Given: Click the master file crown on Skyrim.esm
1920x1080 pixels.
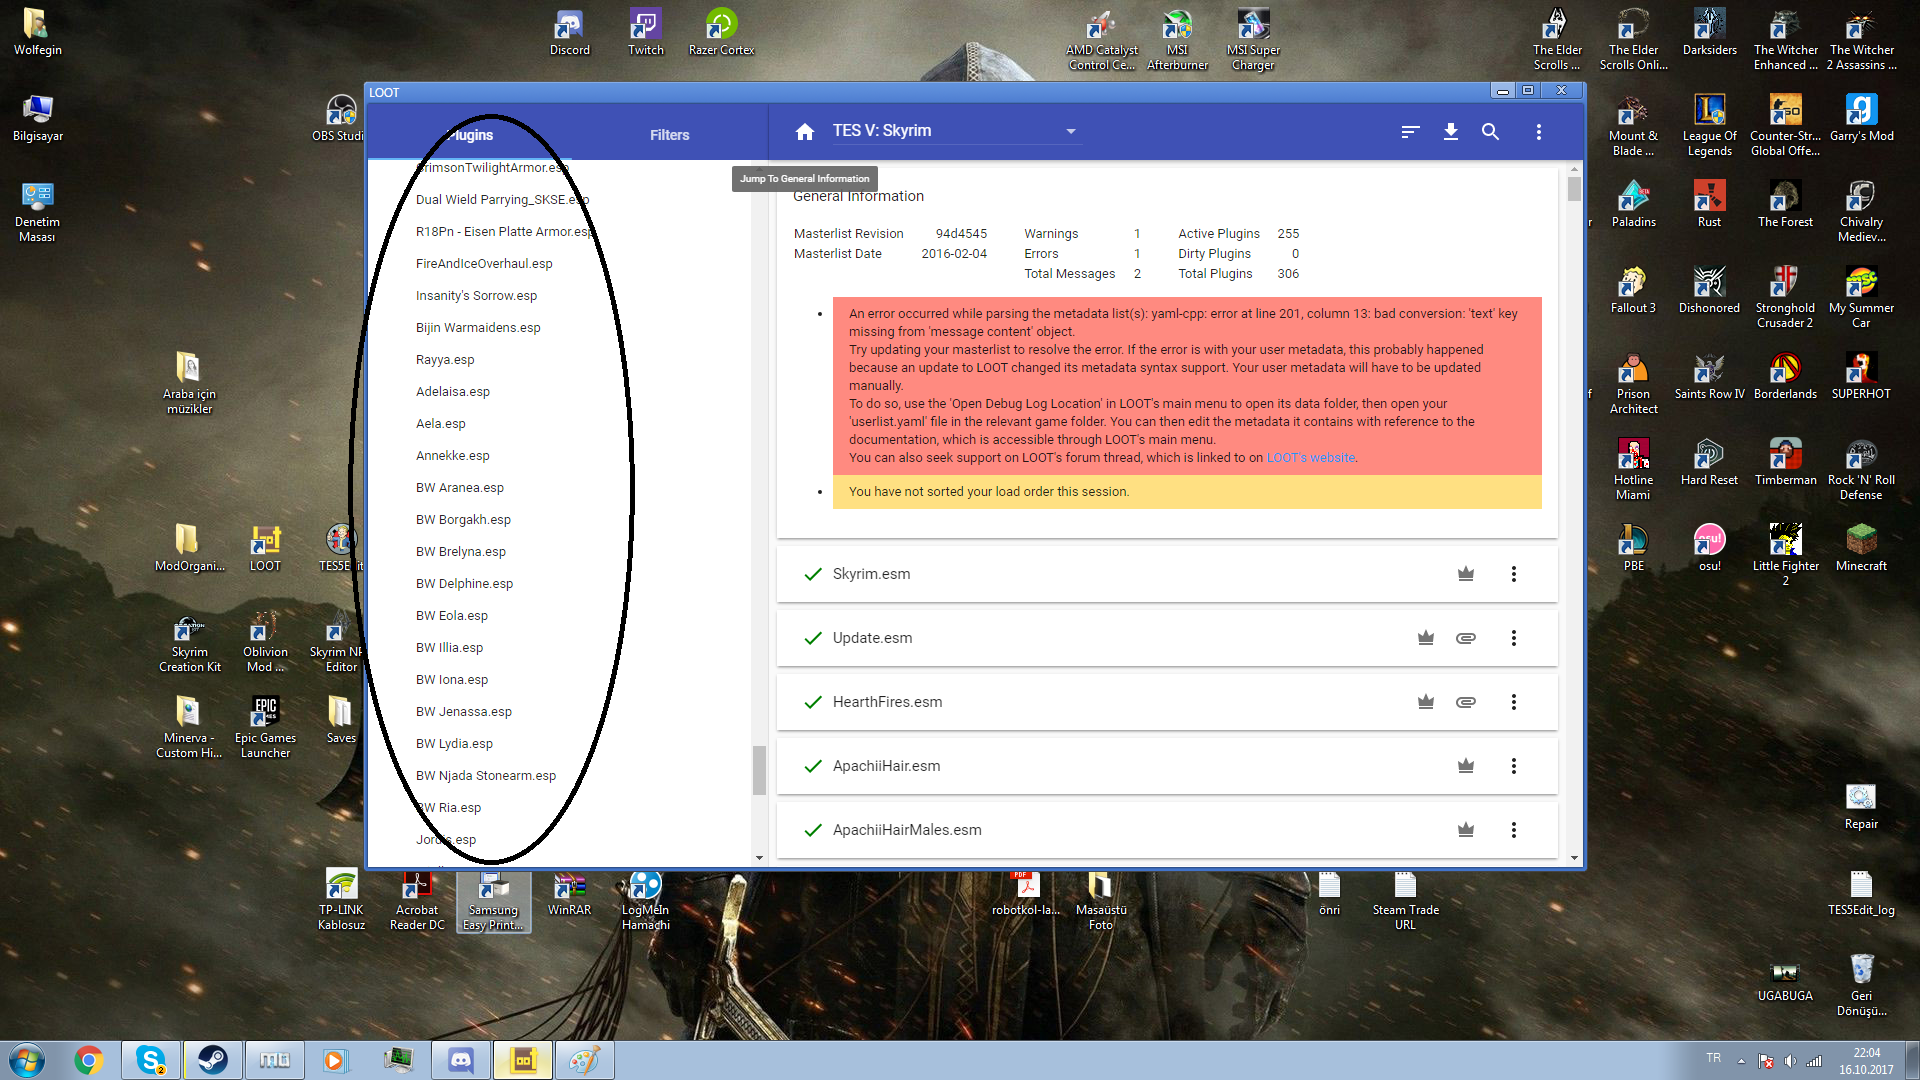Looking at the screenshot, I should [x=1466, y=574].
